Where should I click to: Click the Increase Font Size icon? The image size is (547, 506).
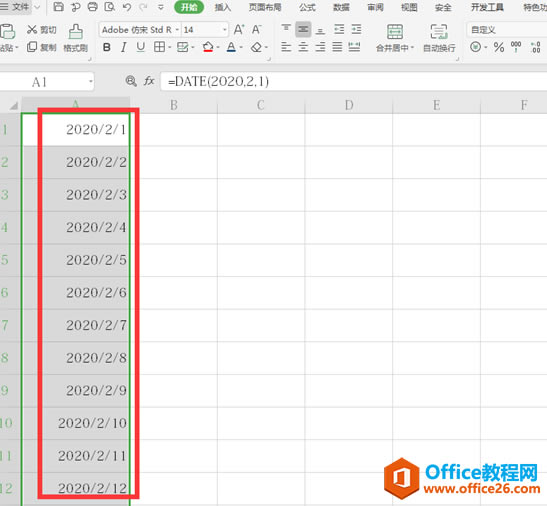point(239,30)
